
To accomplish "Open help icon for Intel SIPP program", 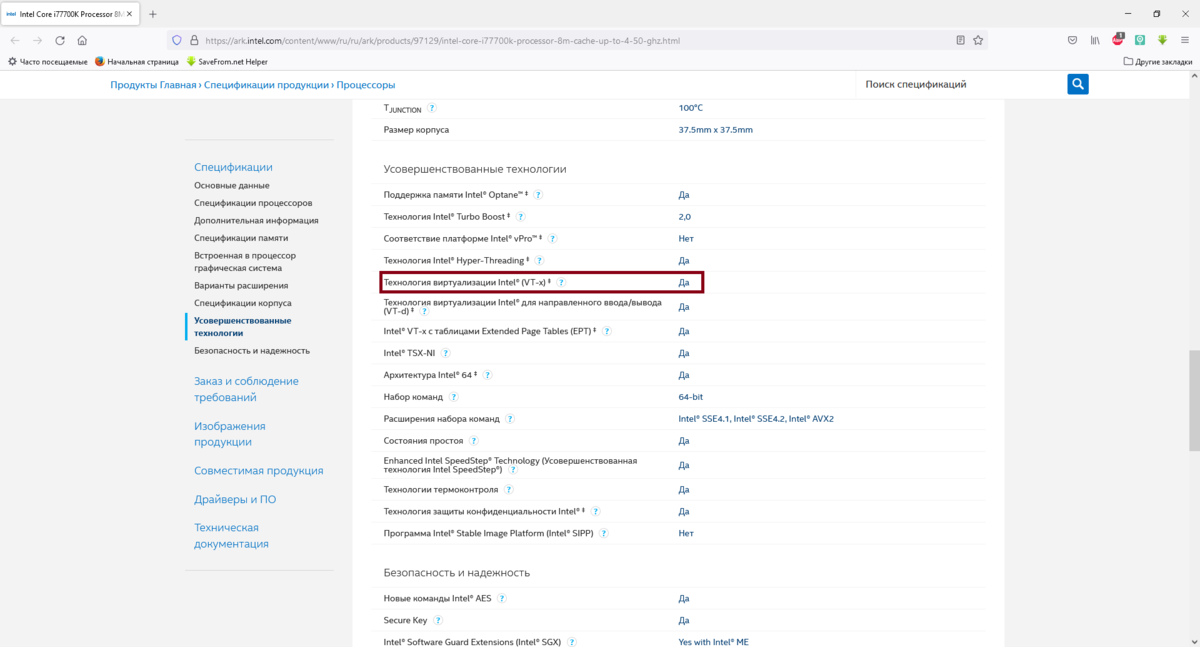I will coord(604,534).
